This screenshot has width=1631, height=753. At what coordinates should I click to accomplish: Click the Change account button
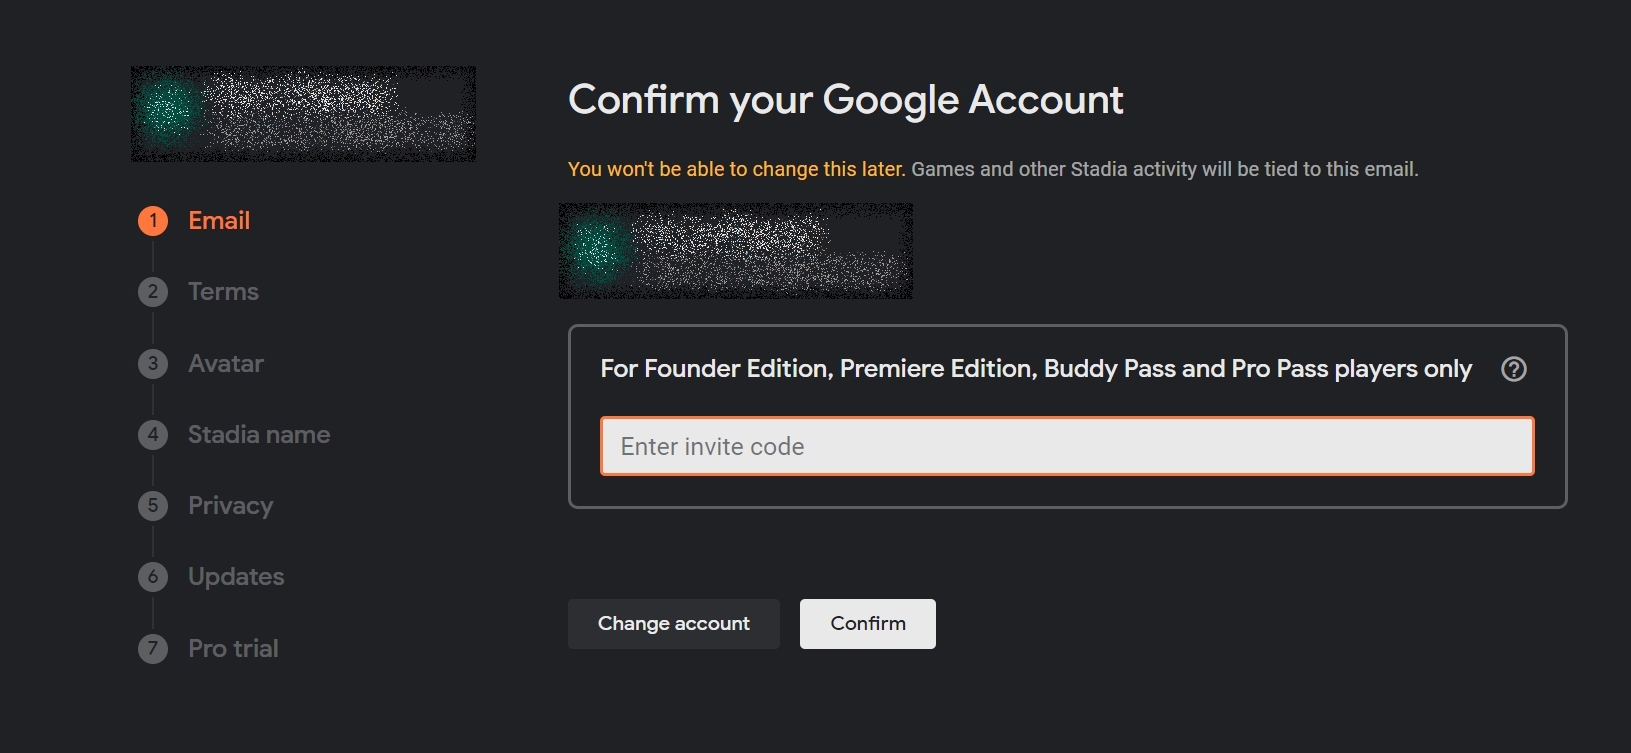point(674,624)
